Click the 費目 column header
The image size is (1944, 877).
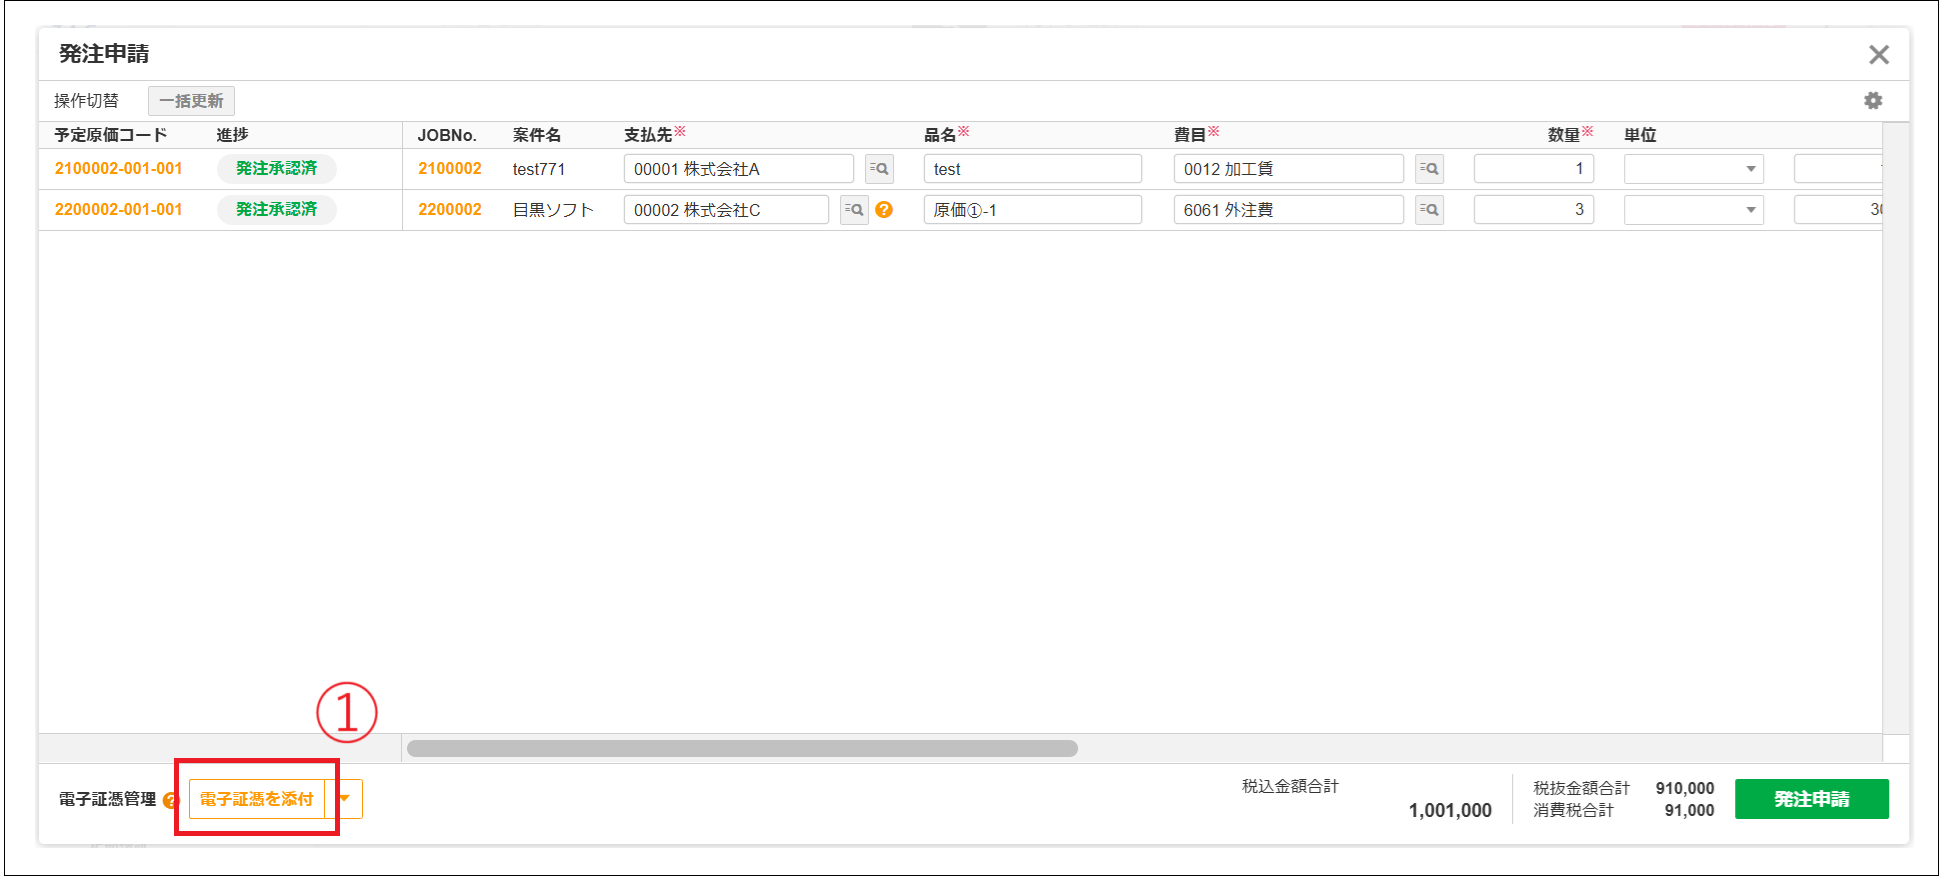1190,135
